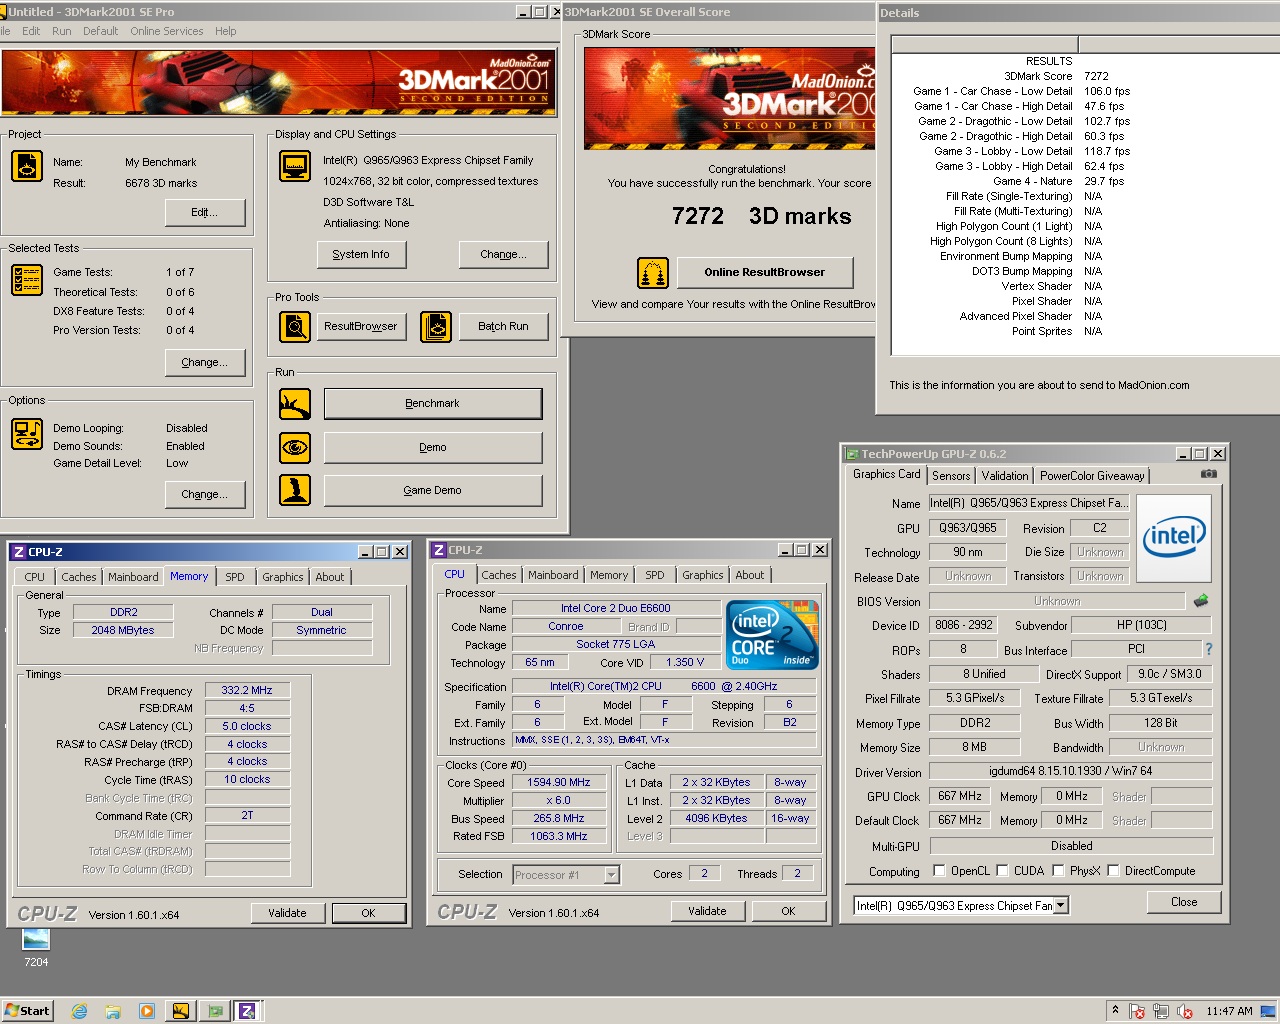Image resolution: width=1280 pixels, height=1024 pixels.
Task: Switch to the Sensors tab in GPU-Z
Action: [951, 476]
